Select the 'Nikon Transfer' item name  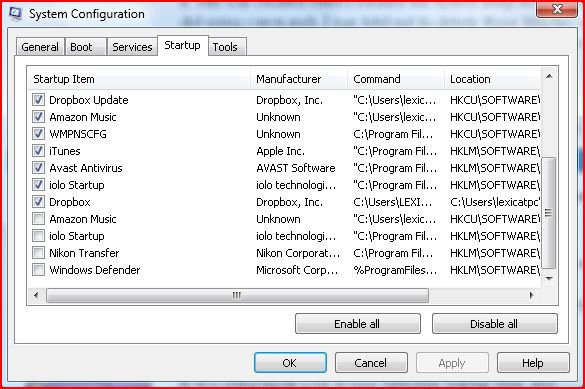coord(84,253)
